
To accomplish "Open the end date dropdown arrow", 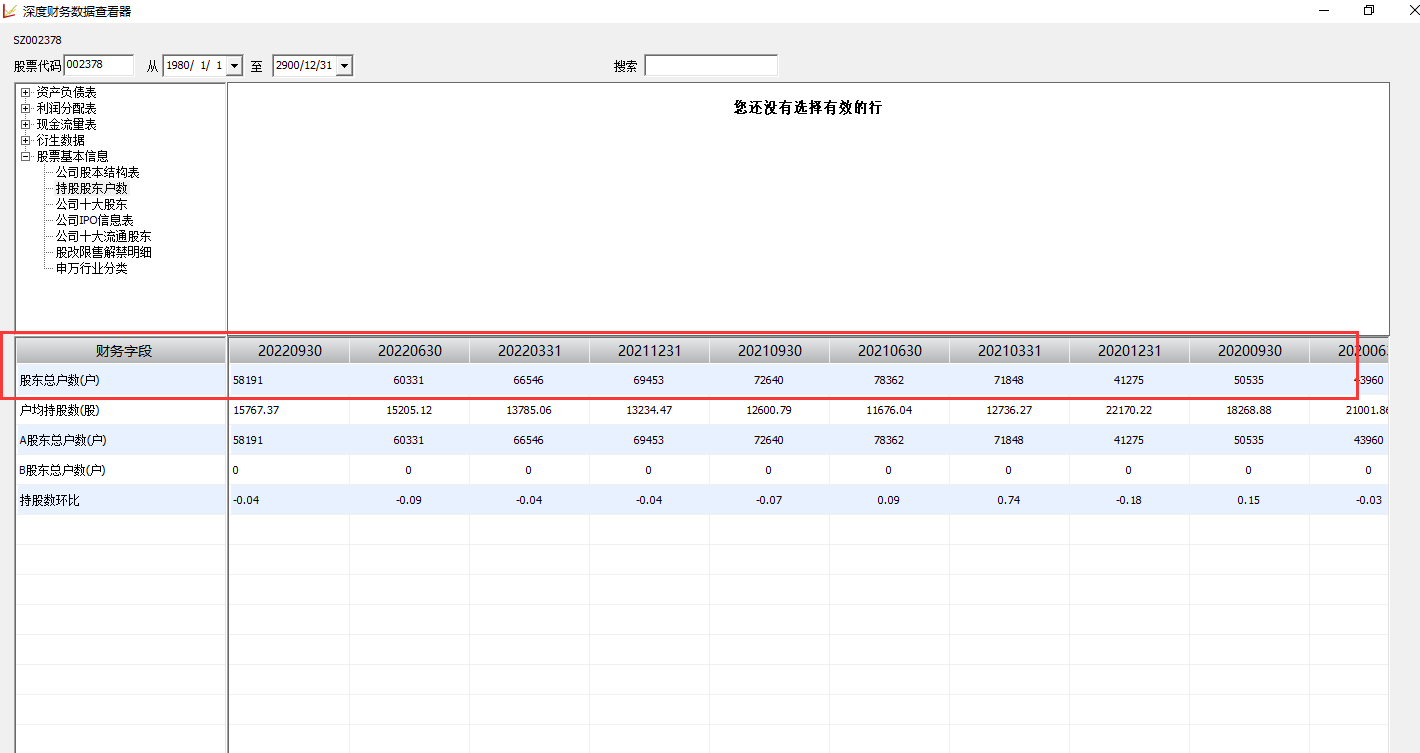I will [x=345, y=66].
